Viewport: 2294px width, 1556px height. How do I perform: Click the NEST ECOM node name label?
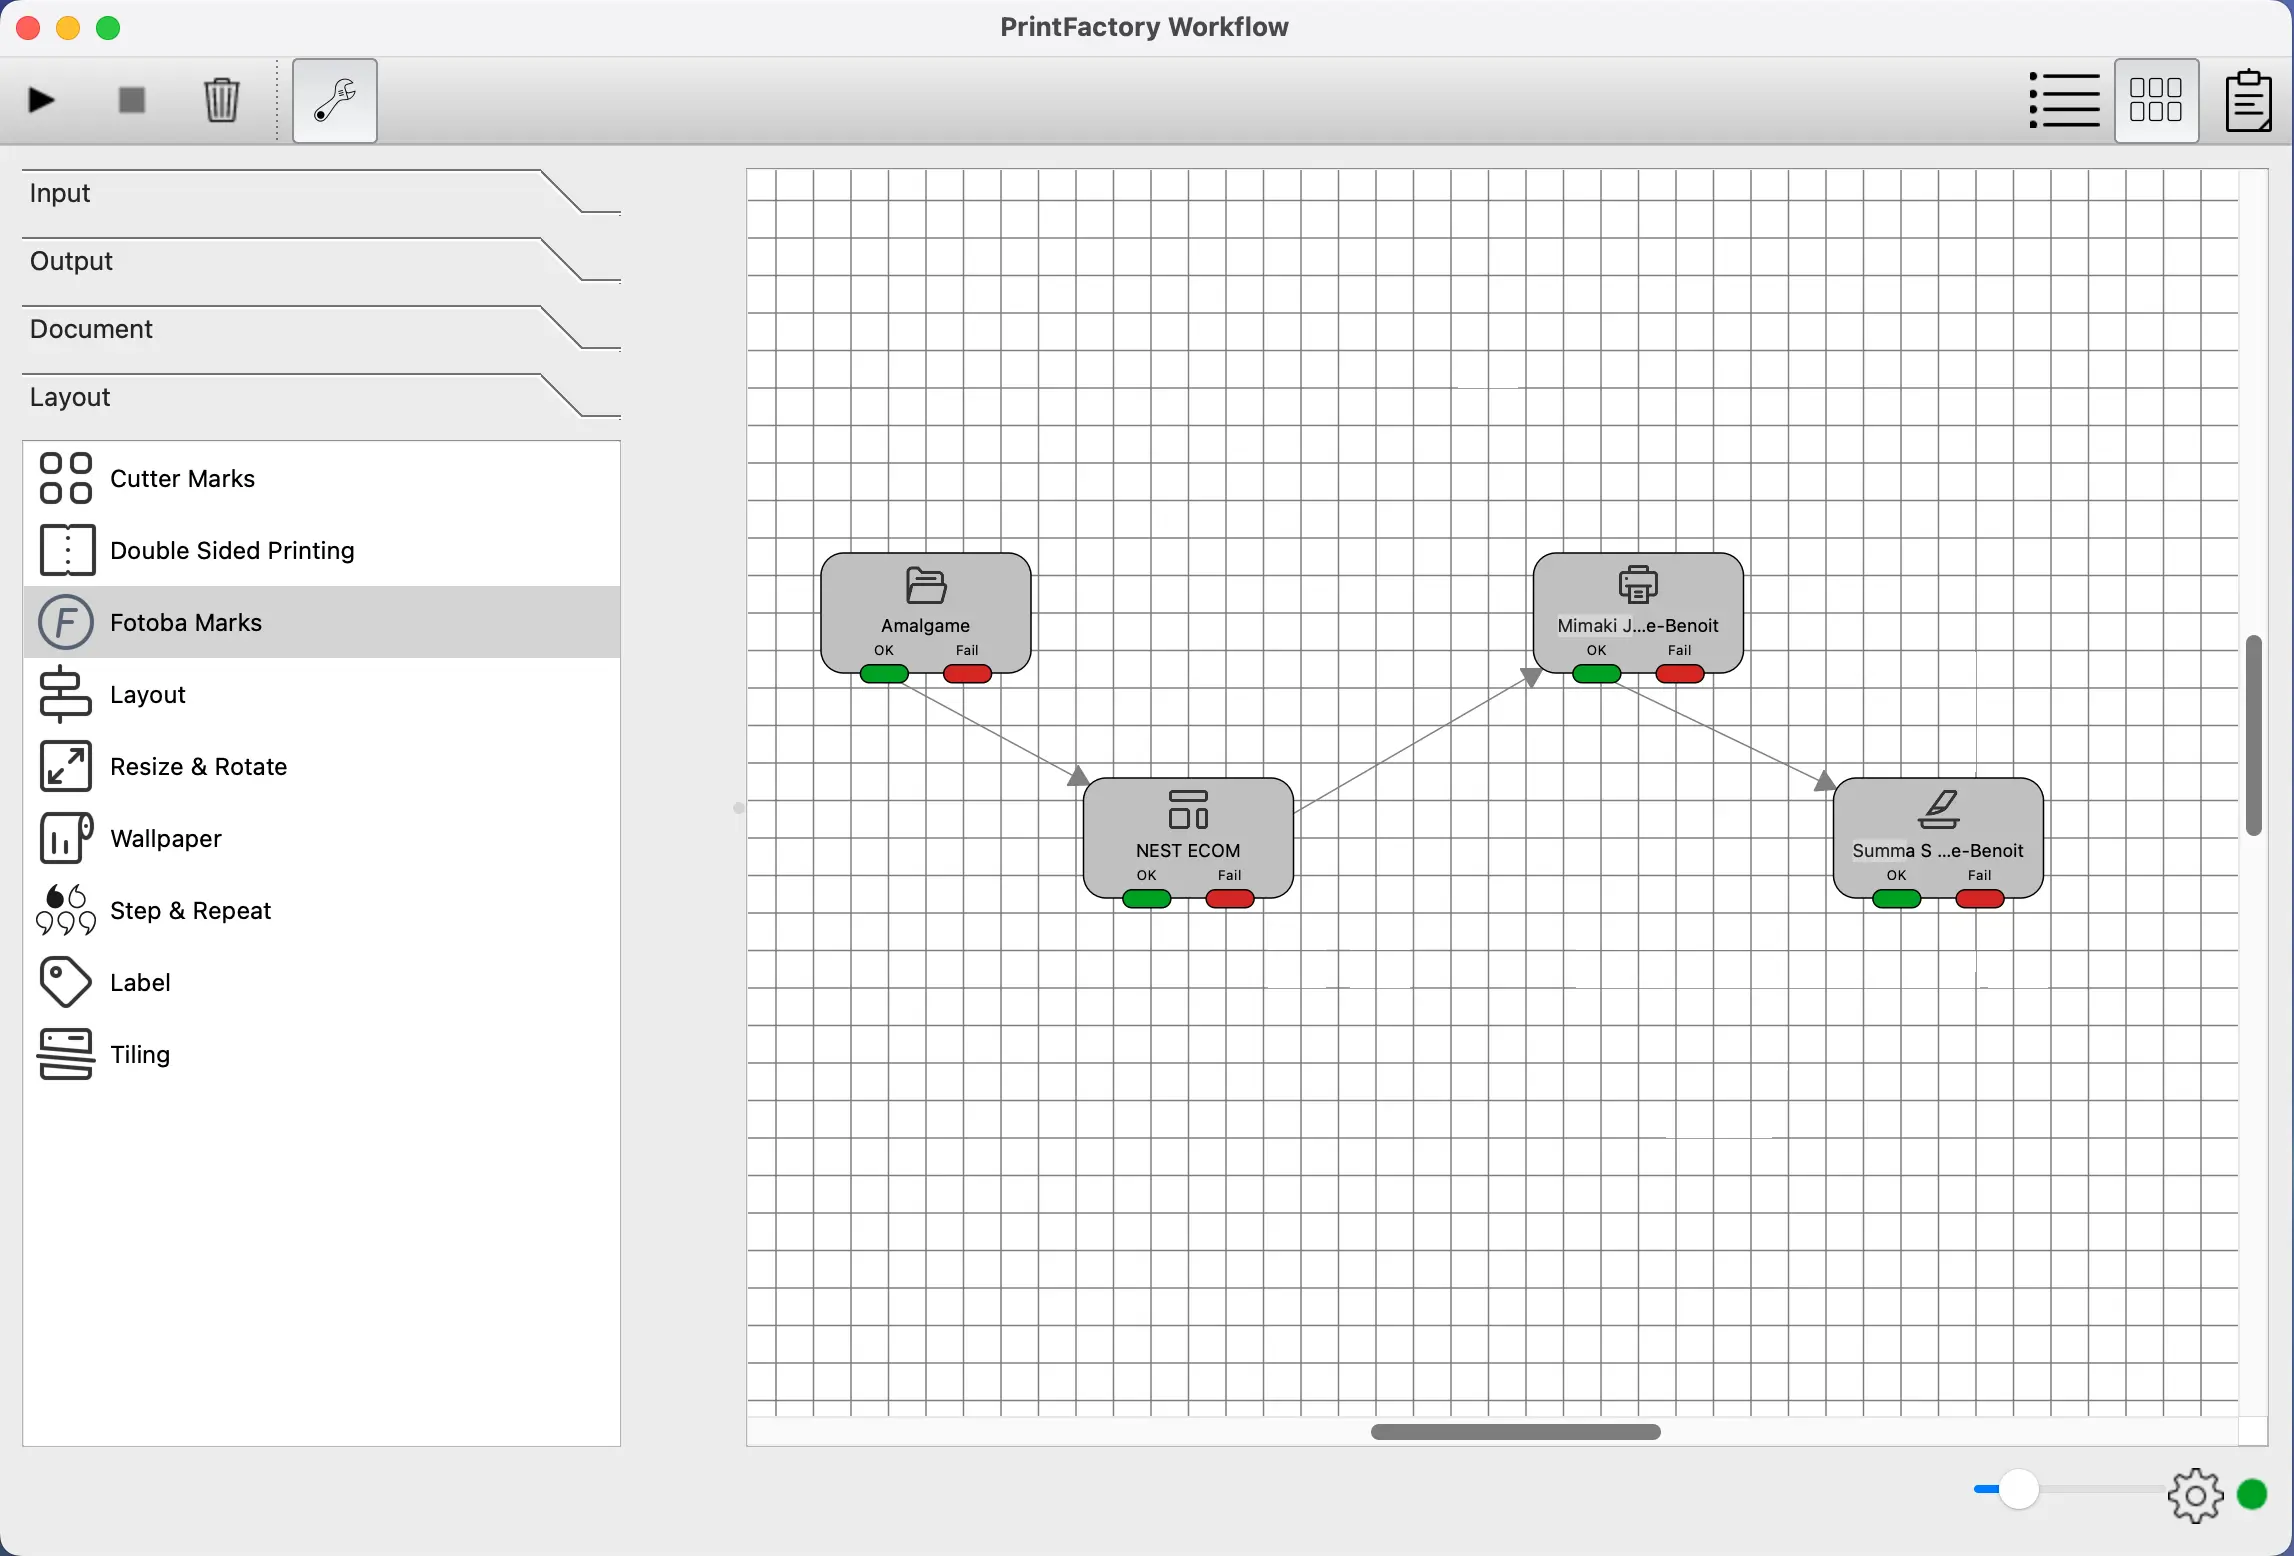click(x=1188, y=851)
